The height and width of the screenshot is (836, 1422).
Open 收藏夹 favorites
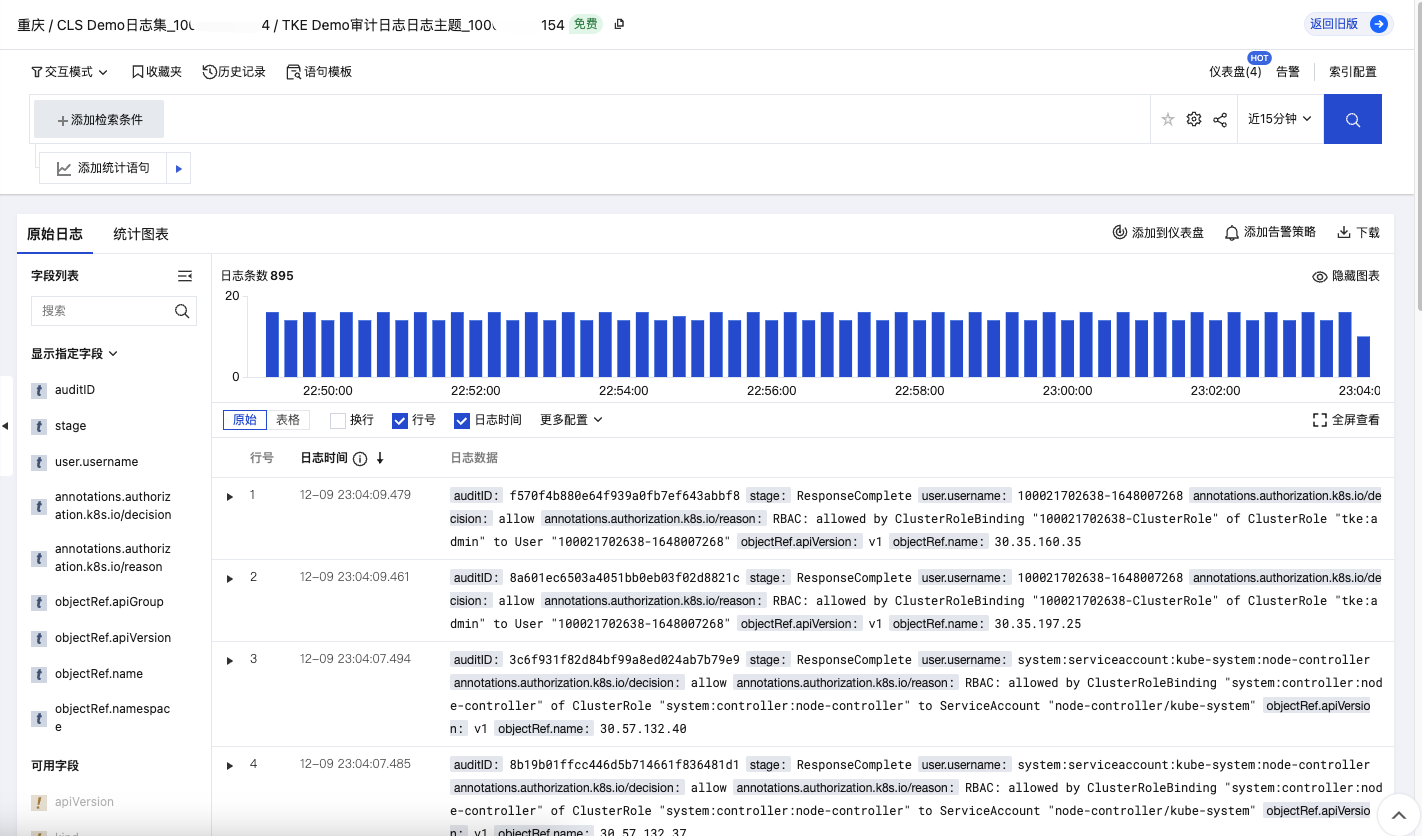pos(156,72)
